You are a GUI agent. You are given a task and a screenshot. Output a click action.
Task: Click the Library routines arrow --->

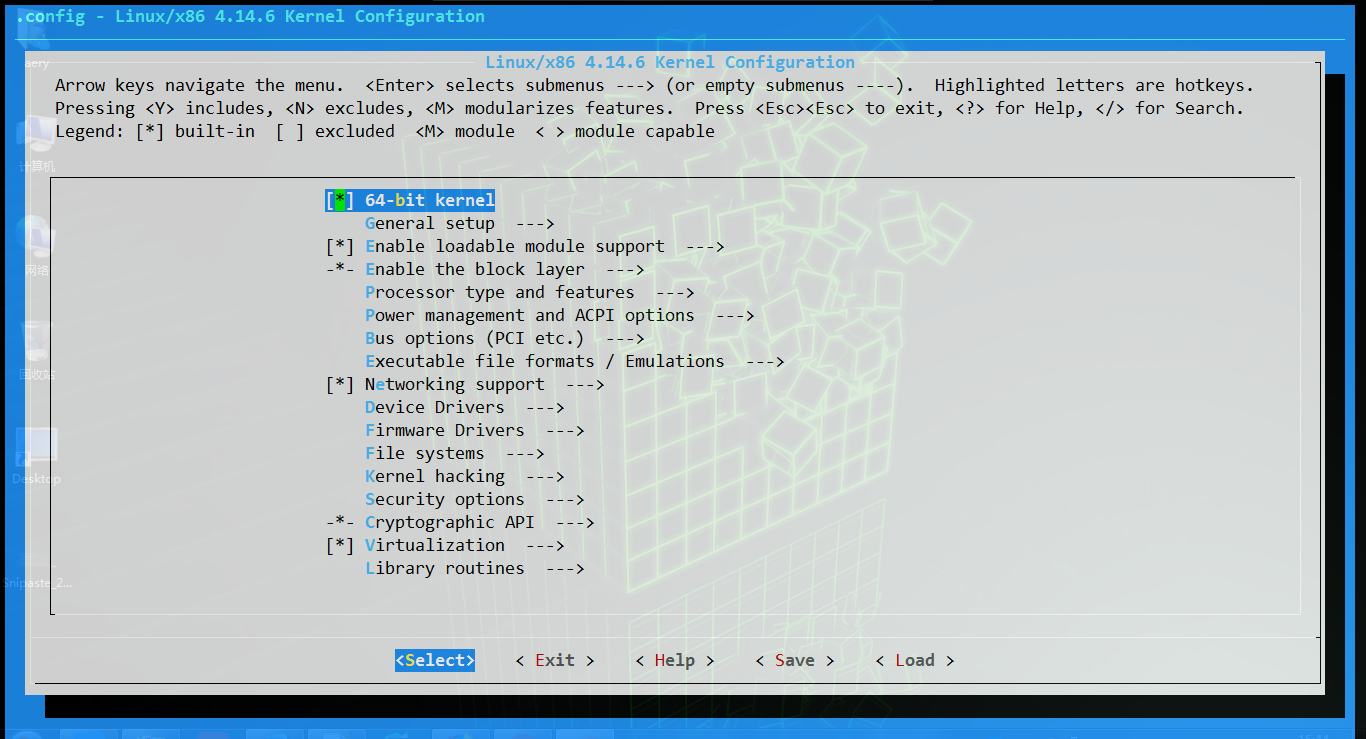(565, 568)
